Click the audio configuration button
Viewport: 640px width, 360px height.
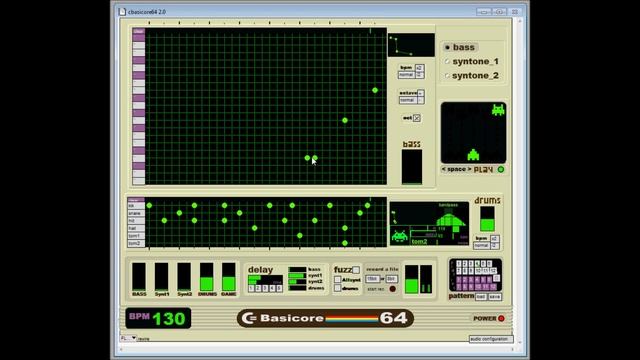(x=491, y=339)
